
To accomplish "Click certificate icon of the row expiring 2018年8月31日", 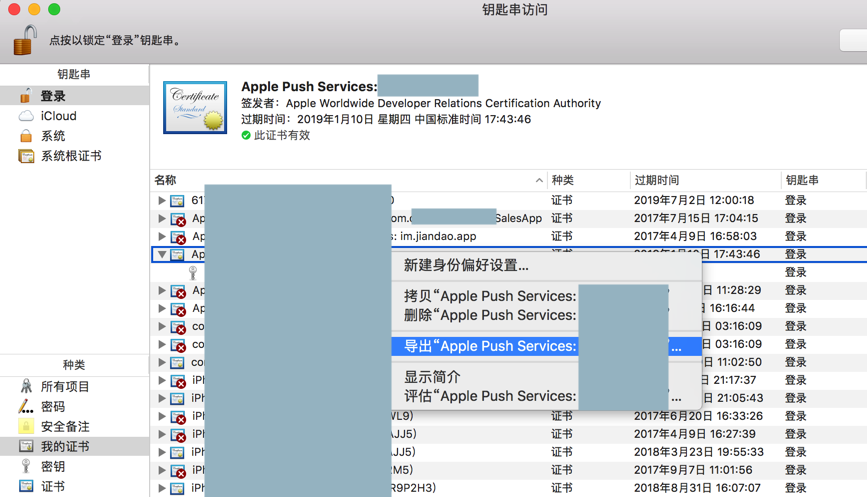I will pos(177,488).
